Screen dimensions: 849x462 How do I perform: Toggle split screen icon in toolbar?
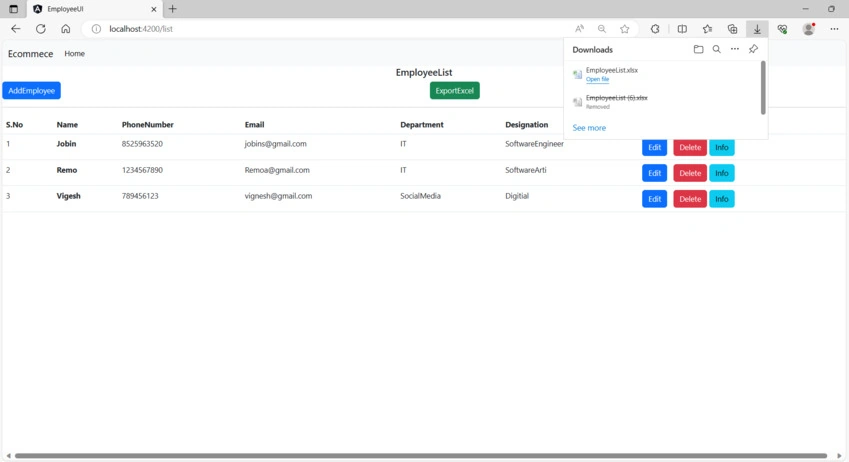682,29
